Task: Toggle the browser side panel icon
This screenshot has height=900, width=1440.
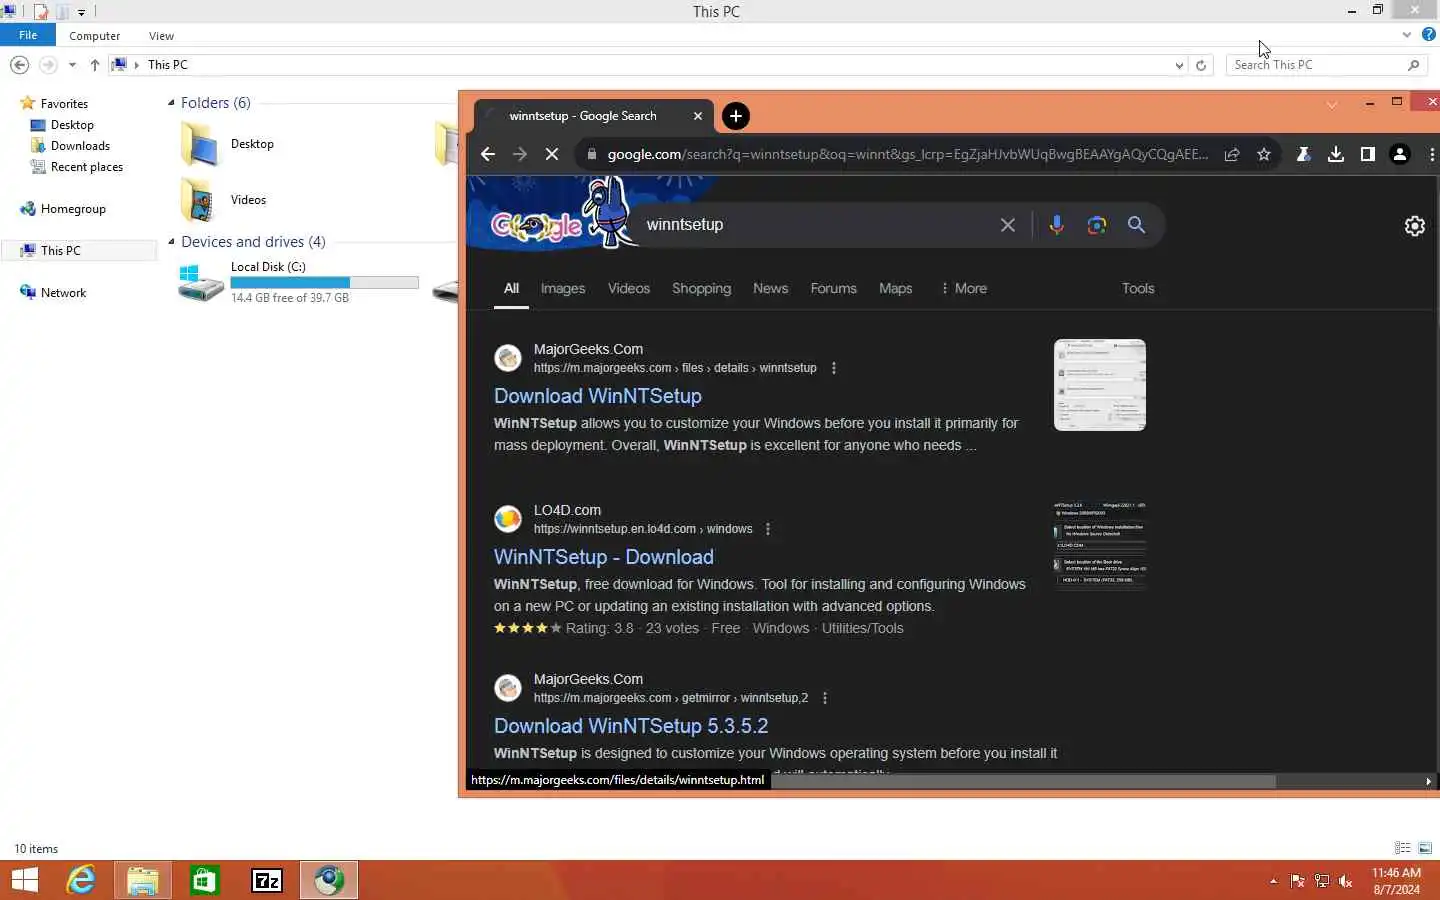Action: [1367, 154]
